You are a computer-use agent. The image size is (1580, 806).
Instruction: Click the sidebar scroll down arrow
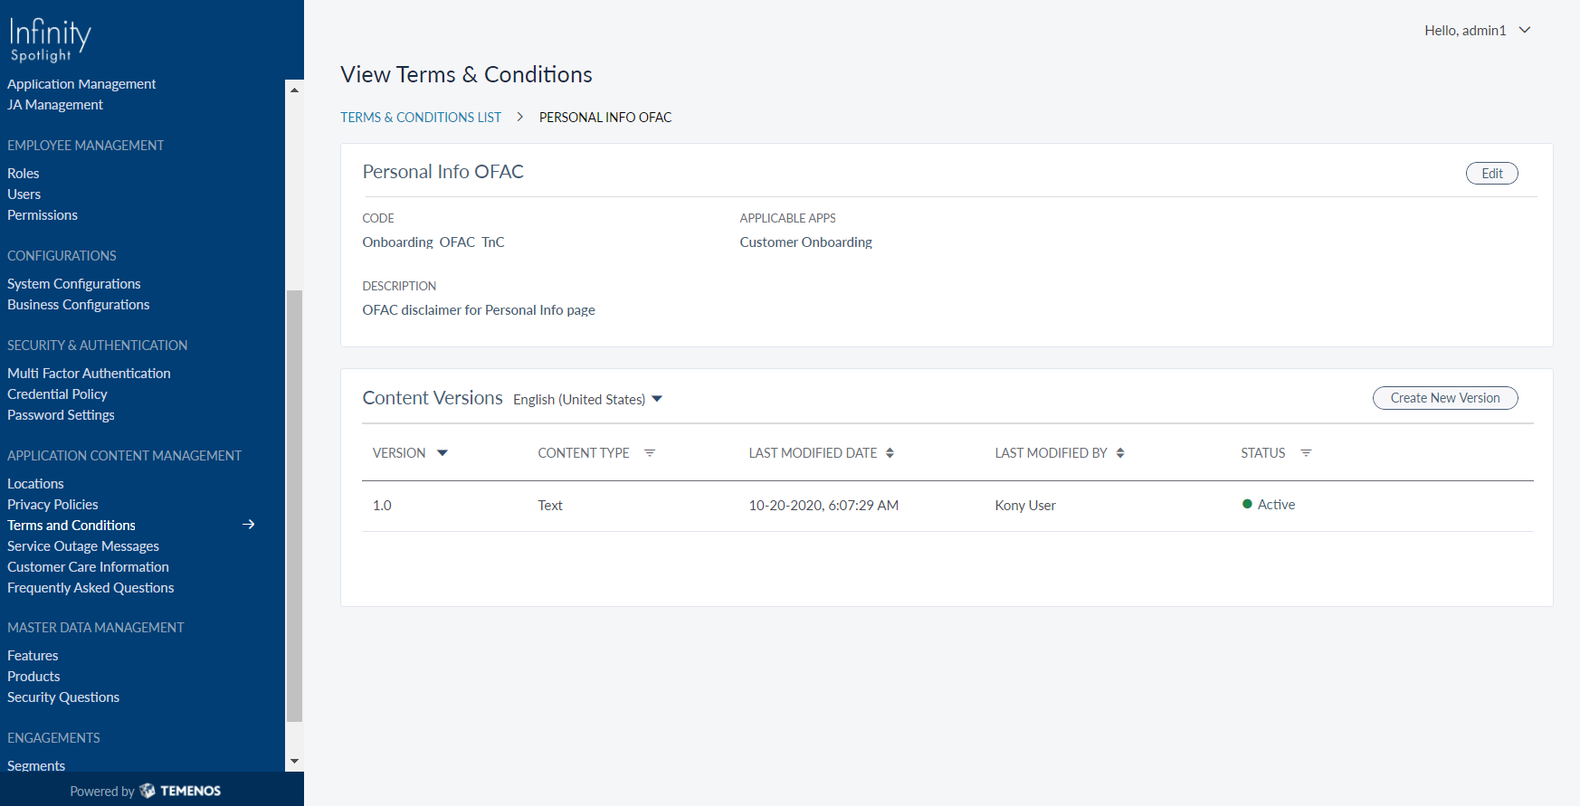tap(294, 761)
